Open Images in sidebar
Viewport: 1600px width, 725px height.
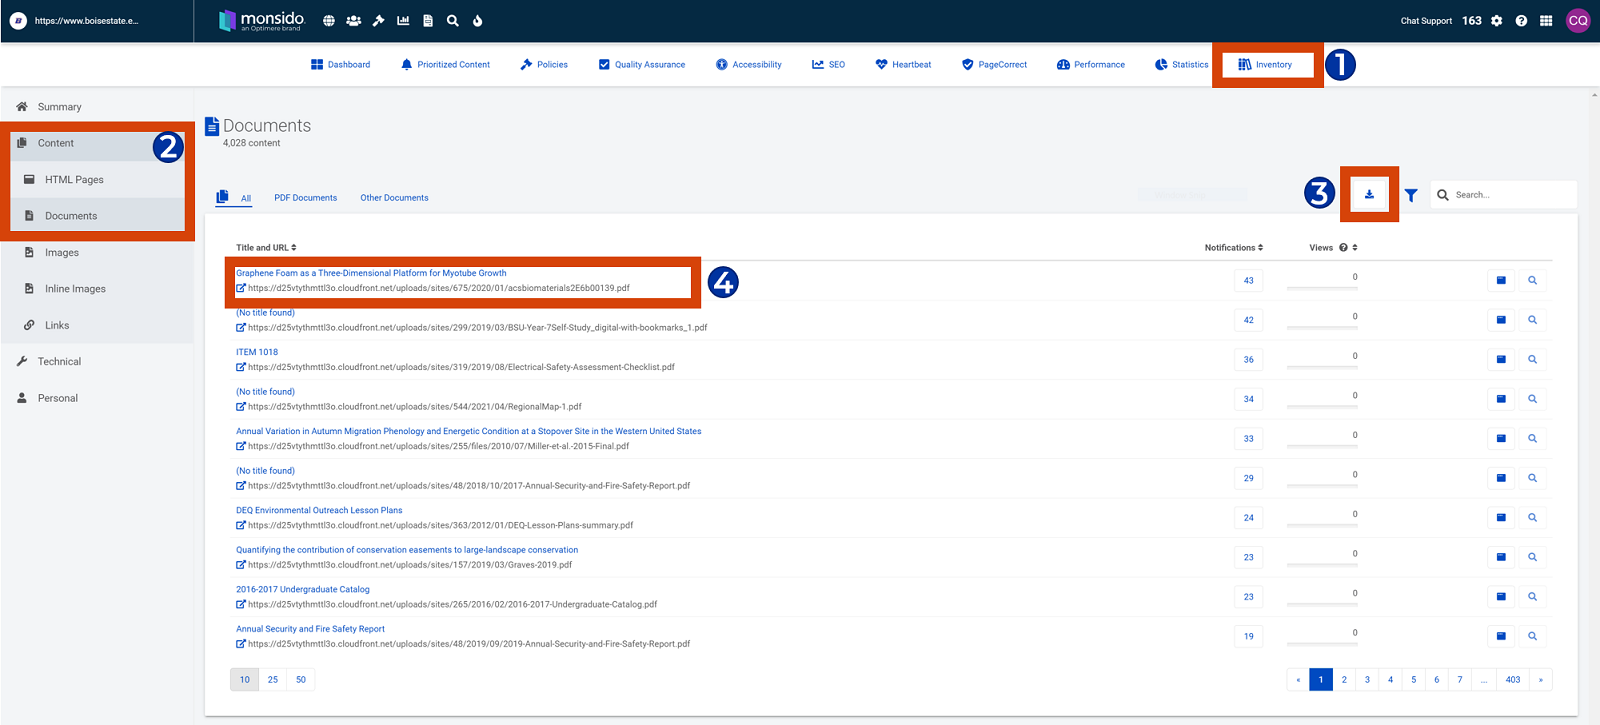[97, 253]
